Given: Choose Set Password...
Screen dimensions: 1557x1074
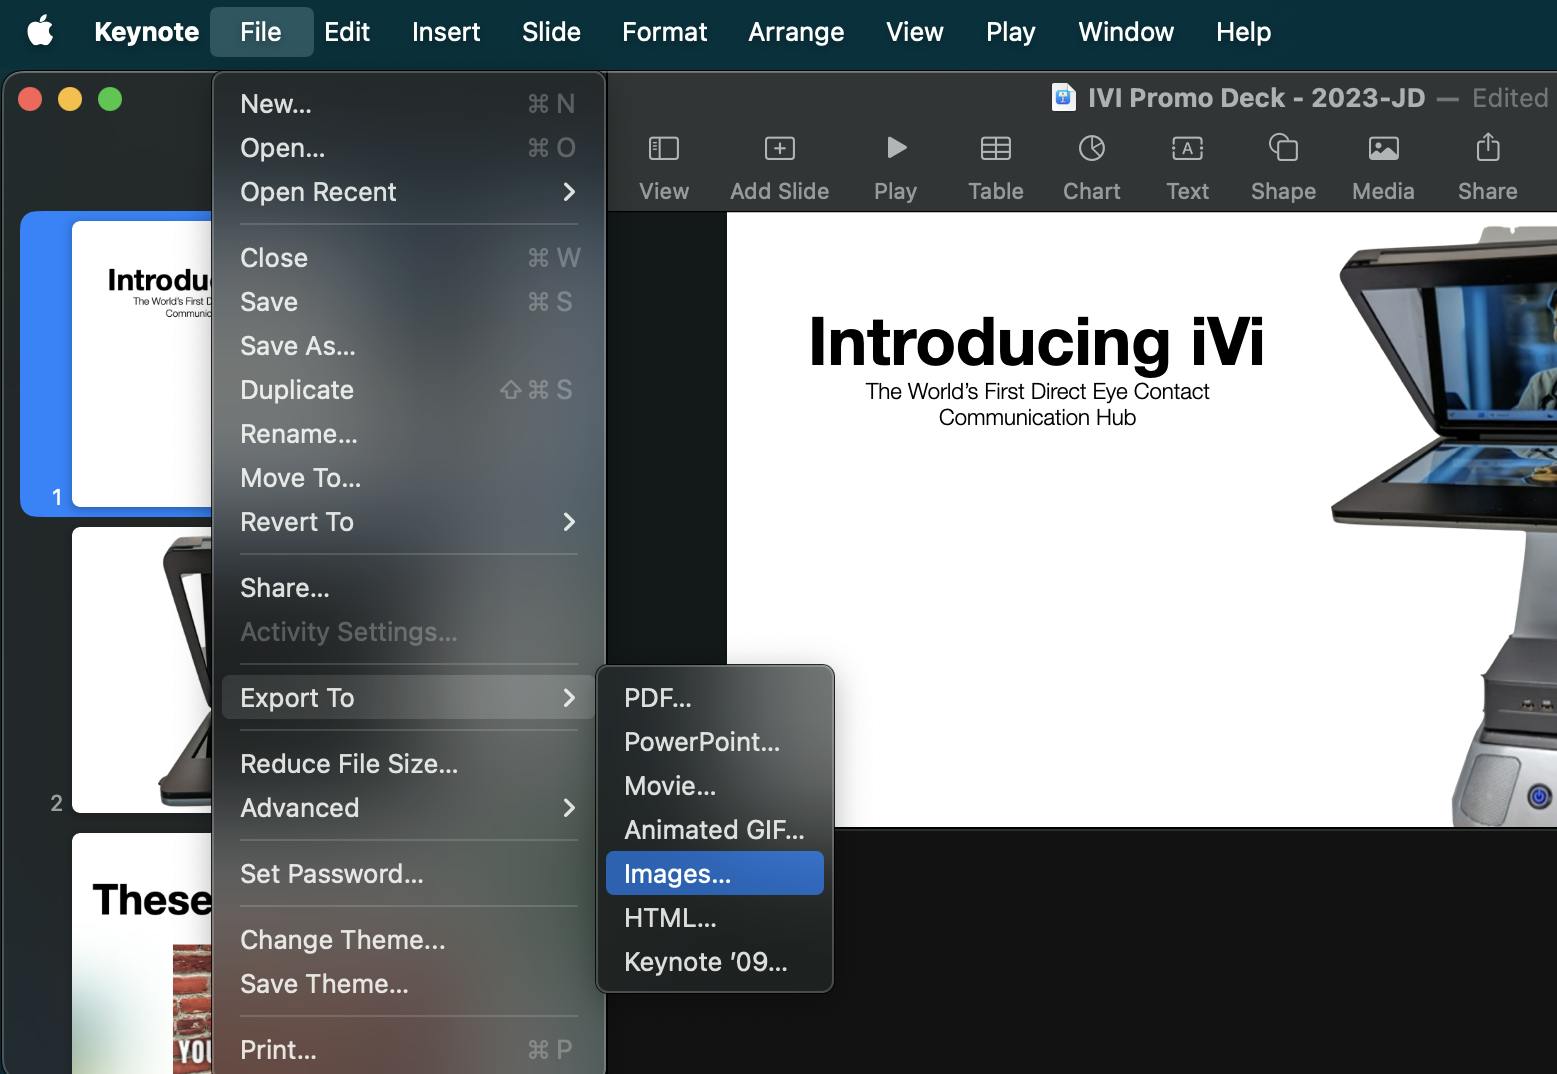Looking at the screenshot, I should coord(408,874).
